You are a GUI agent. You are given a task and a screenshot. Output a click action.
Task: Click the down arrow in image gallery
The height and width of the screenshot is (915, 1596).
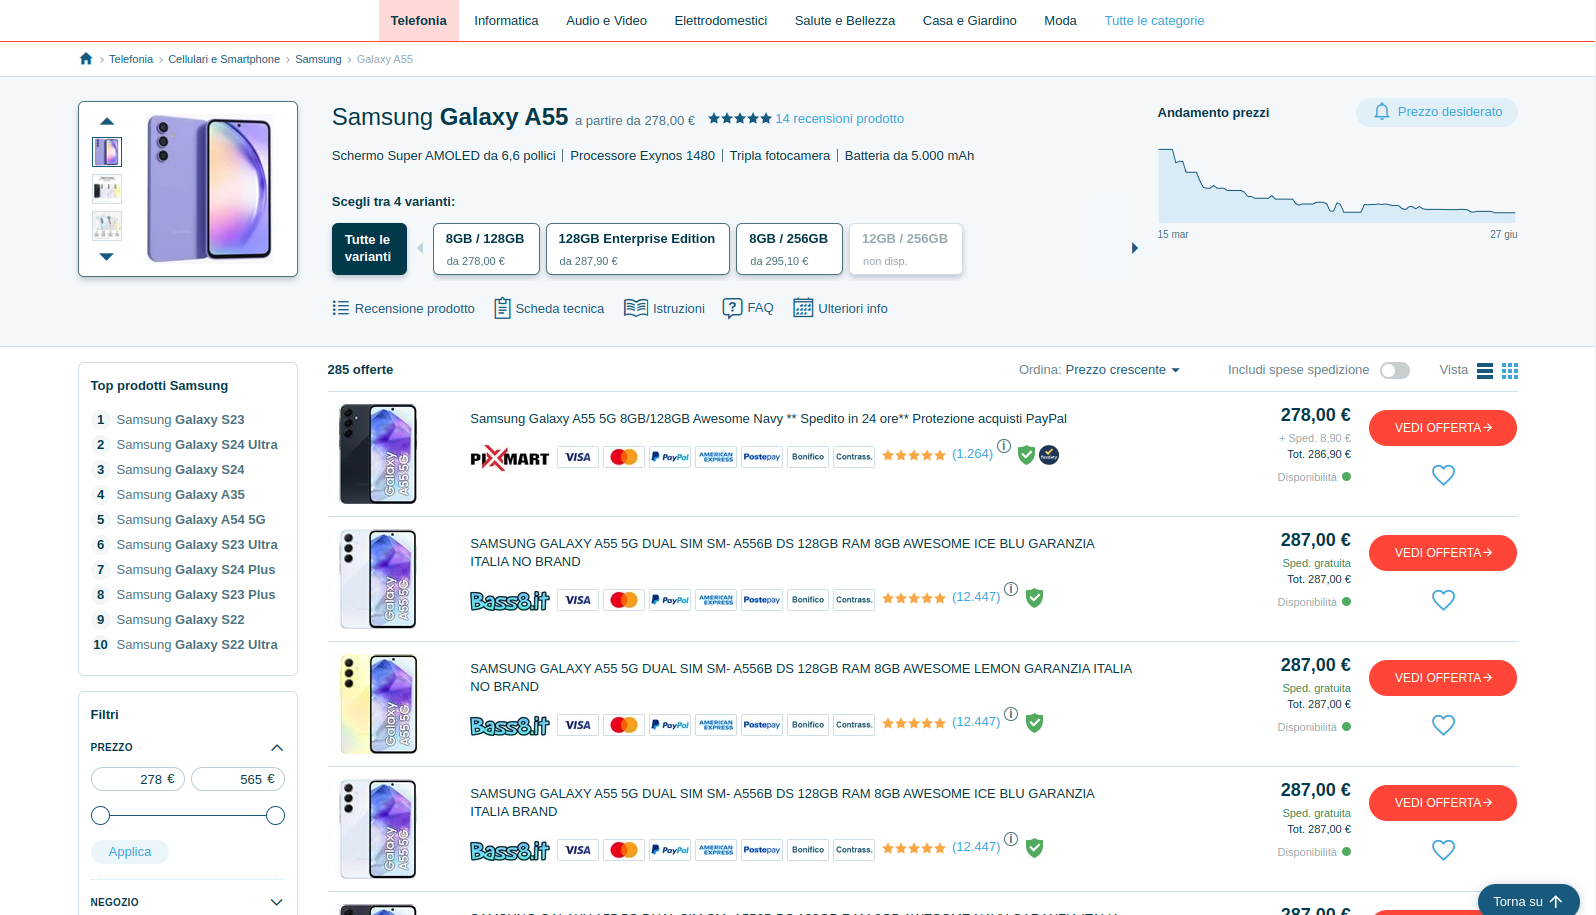(107, 257)
